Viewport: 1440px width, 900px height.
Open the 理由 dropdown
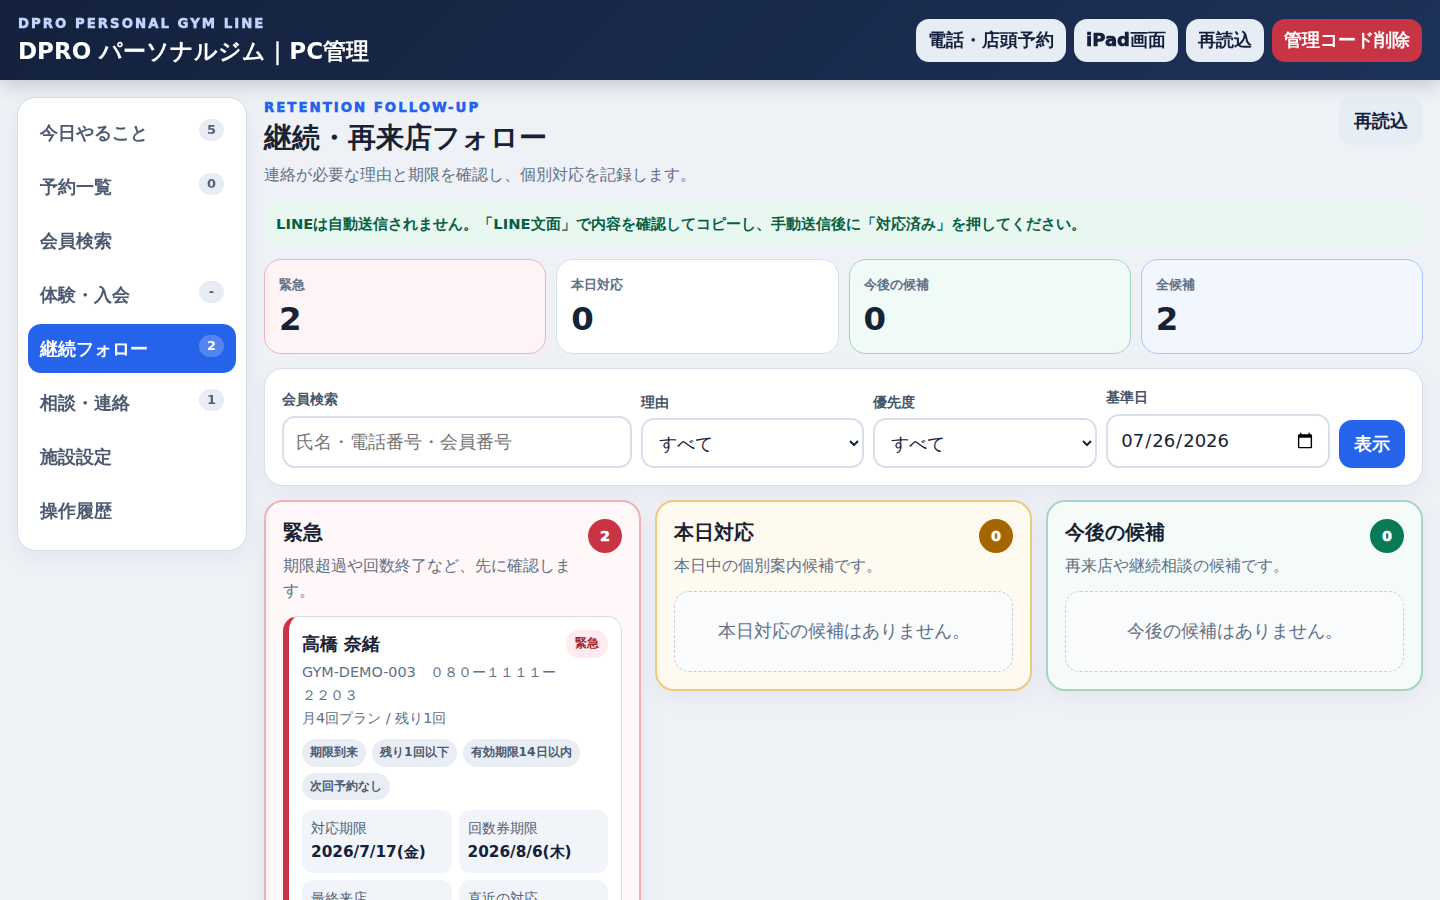(752, 443)
